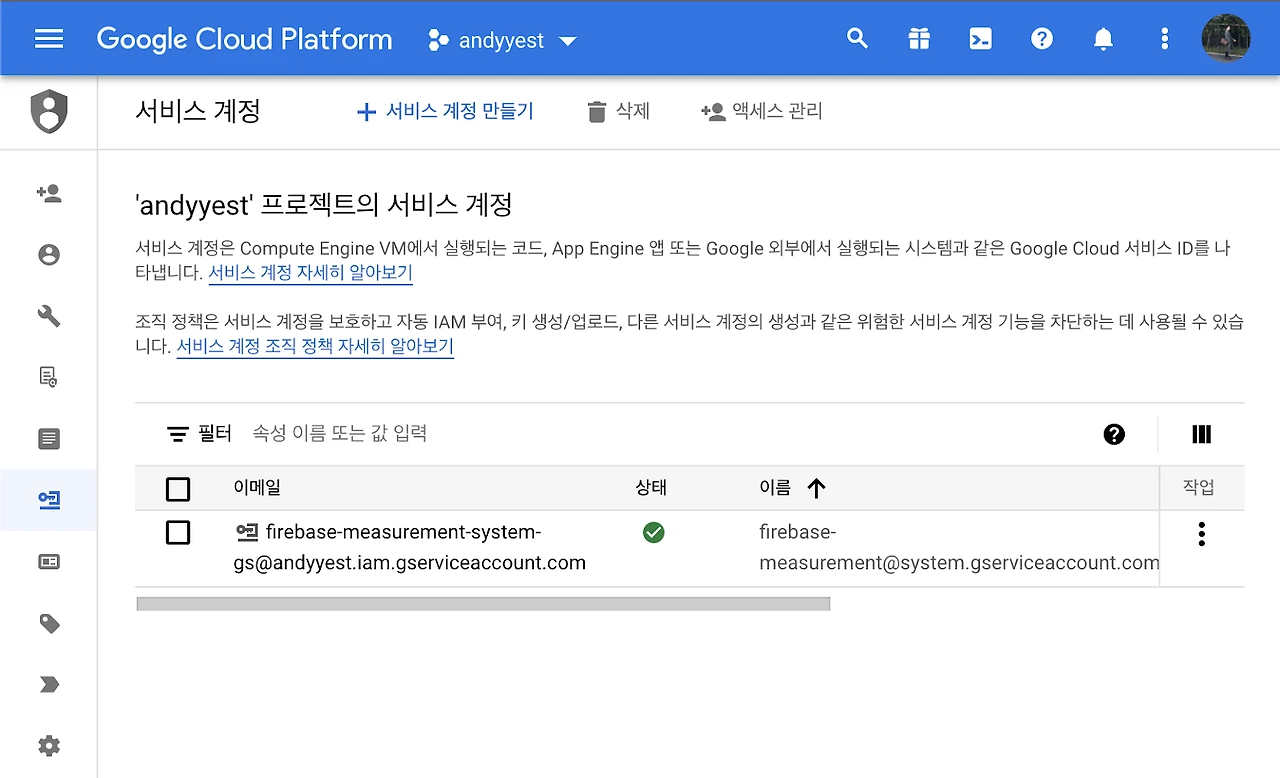This screenshot has height=778, width=1280.
Task: Open the column display options icon
Action: click(1202, 434)
